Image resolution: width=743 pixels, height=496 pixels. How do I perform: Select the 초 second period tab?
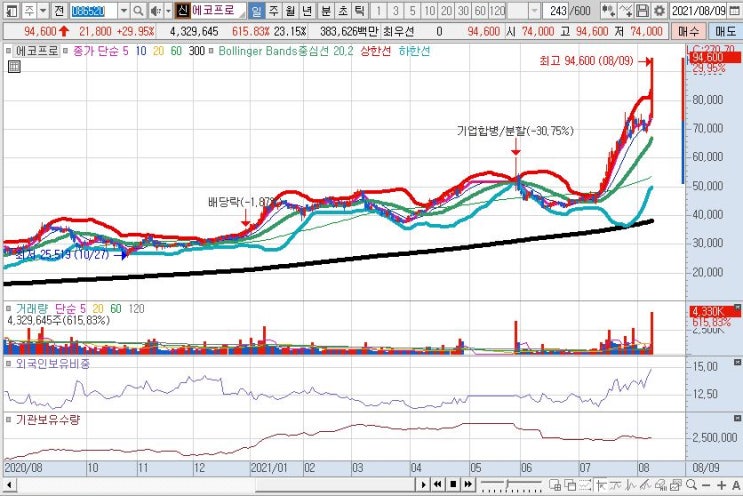click(343, 10)
